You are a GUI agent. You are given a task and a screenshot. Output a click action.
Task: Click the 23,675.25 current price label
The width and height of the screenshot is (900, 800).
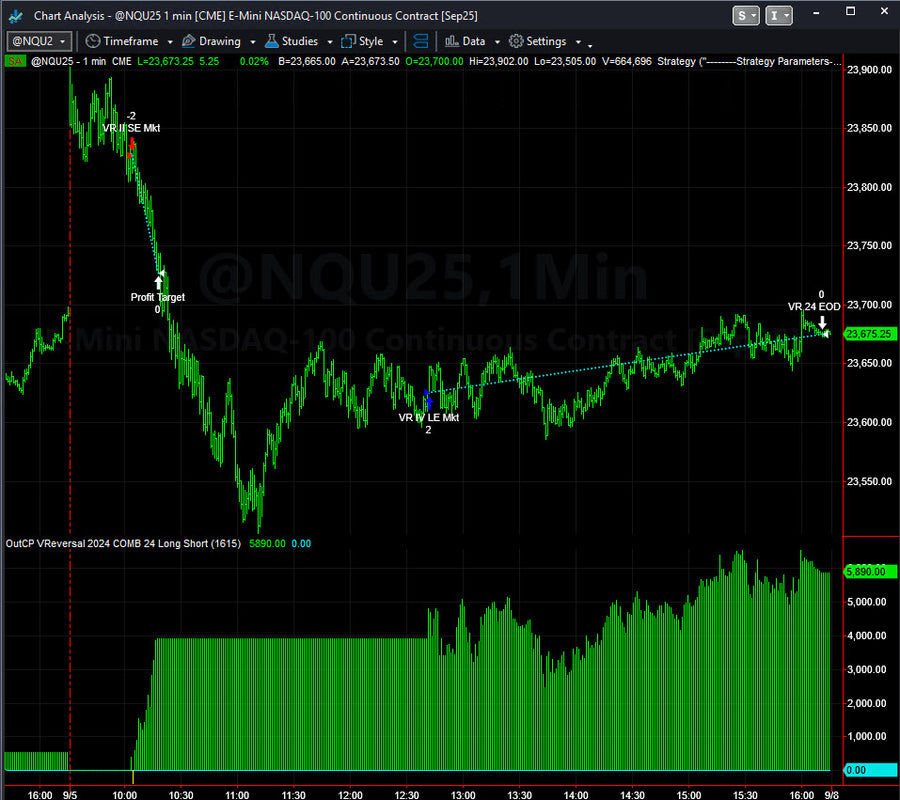click(869, 334)
